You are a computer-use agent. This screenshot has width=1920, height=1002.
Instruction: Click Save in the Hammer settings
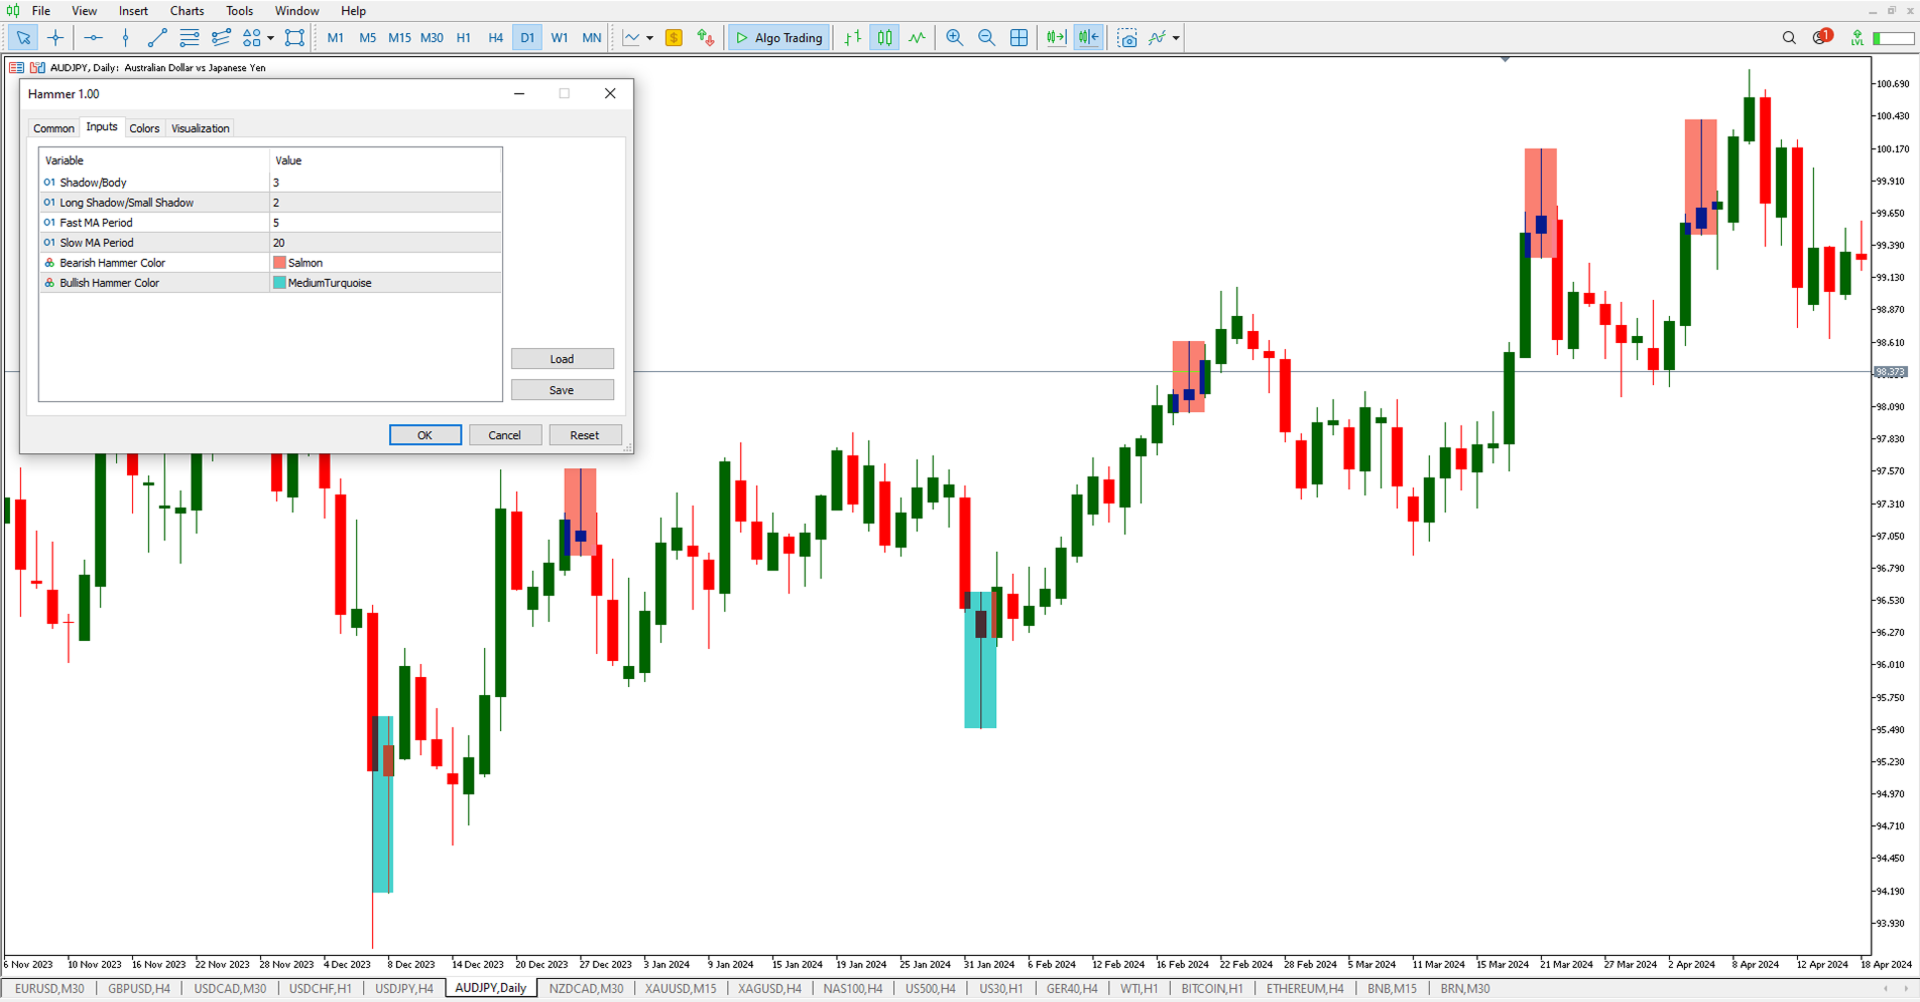pyautogui.click(x=562, y=389)
